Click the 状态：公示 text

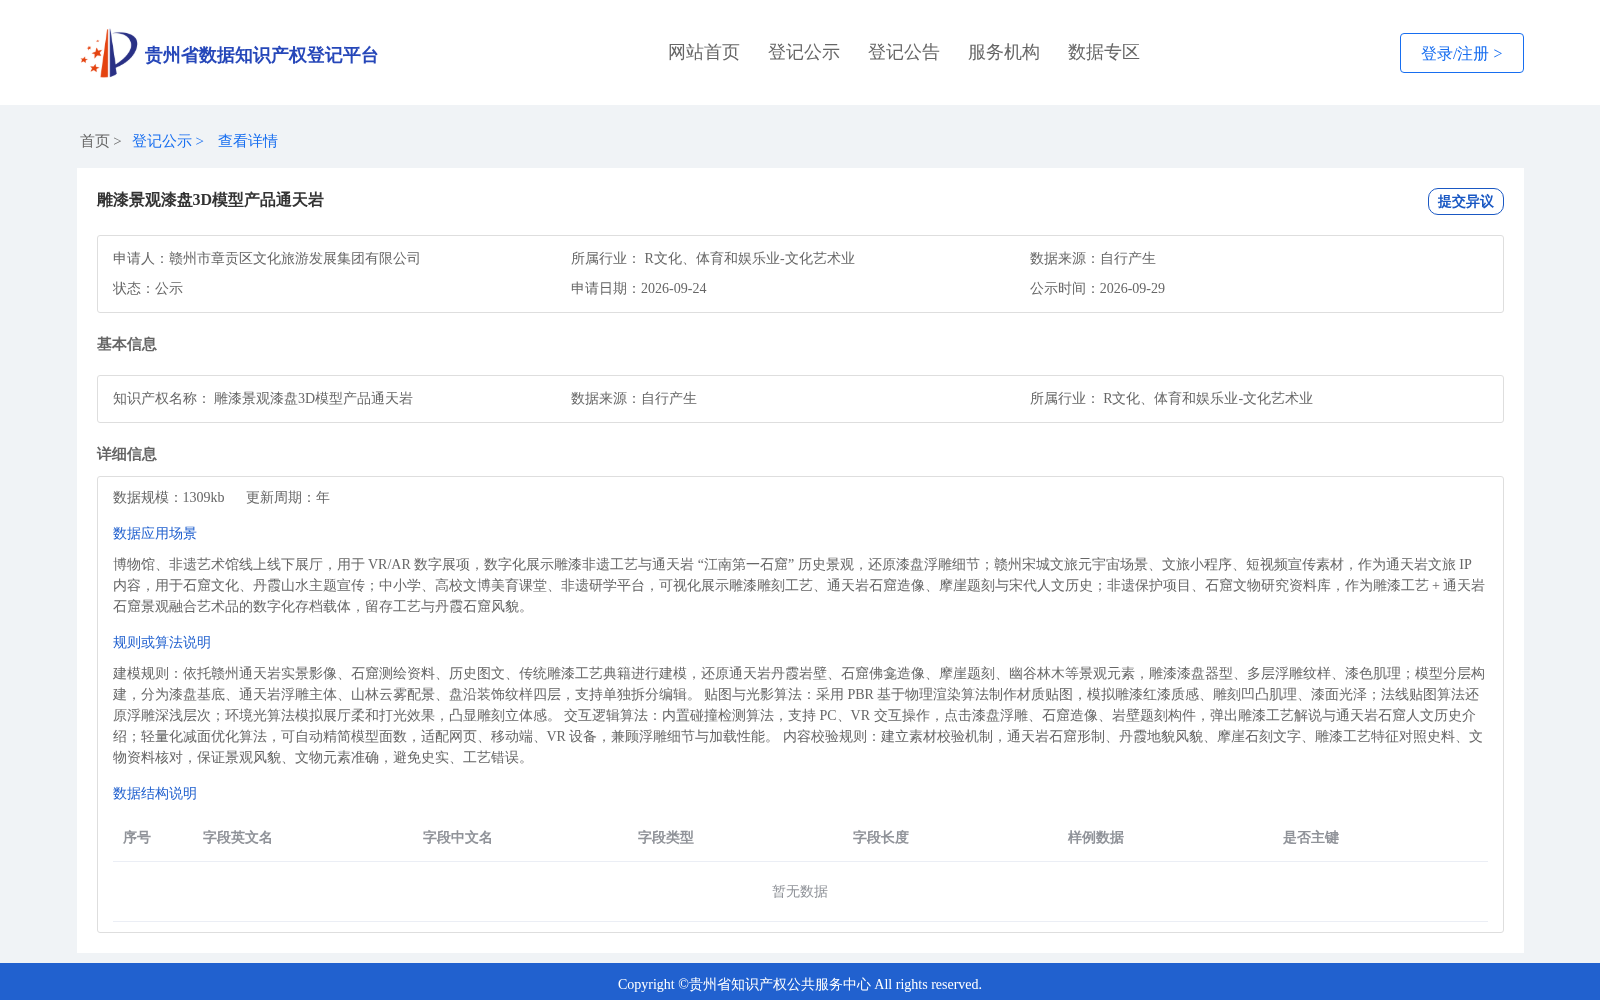[148, 289]
